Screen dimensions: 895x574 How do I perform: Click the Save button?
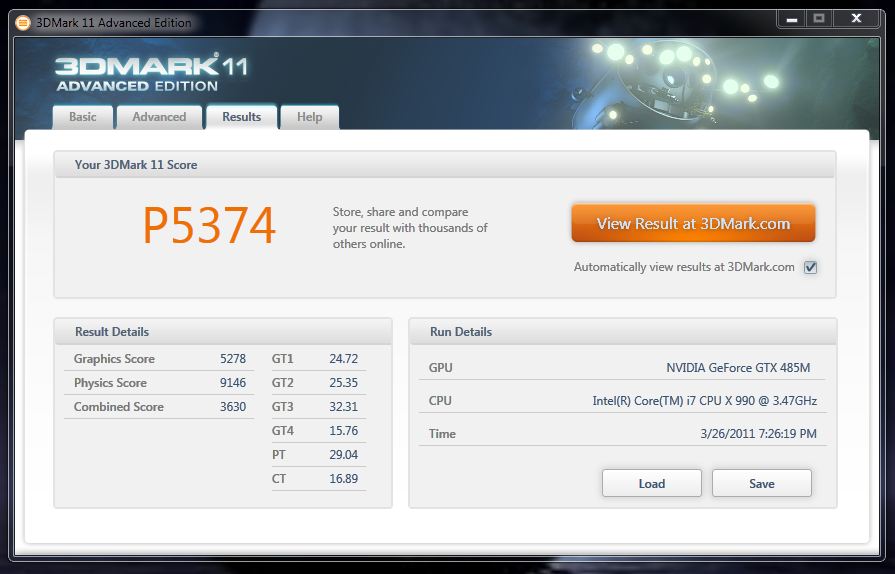point(761,483)
